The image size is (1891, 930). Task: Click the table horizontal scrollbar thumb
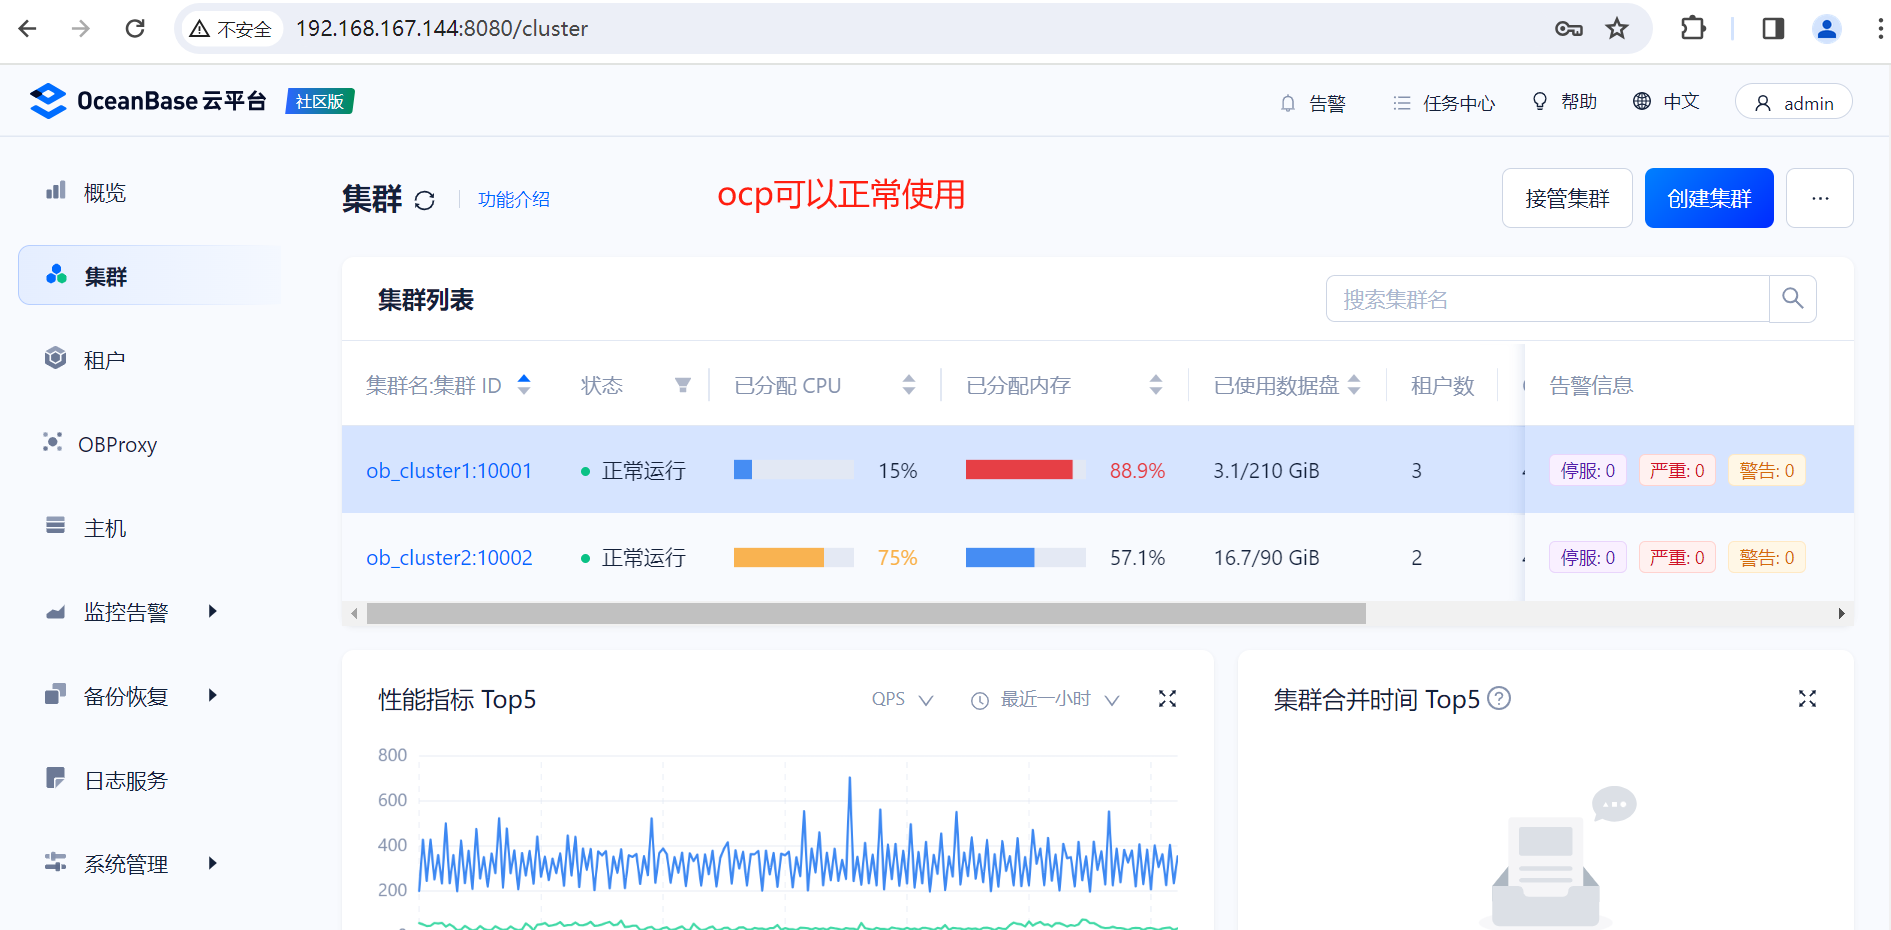[x=866, y=613]
